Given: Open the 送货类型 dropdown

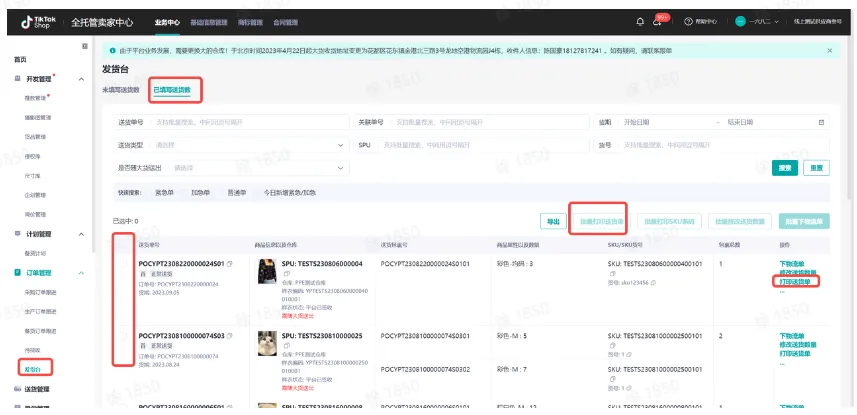Looking at the screenshot, I should pyautogui.click(x=230, y=145).
